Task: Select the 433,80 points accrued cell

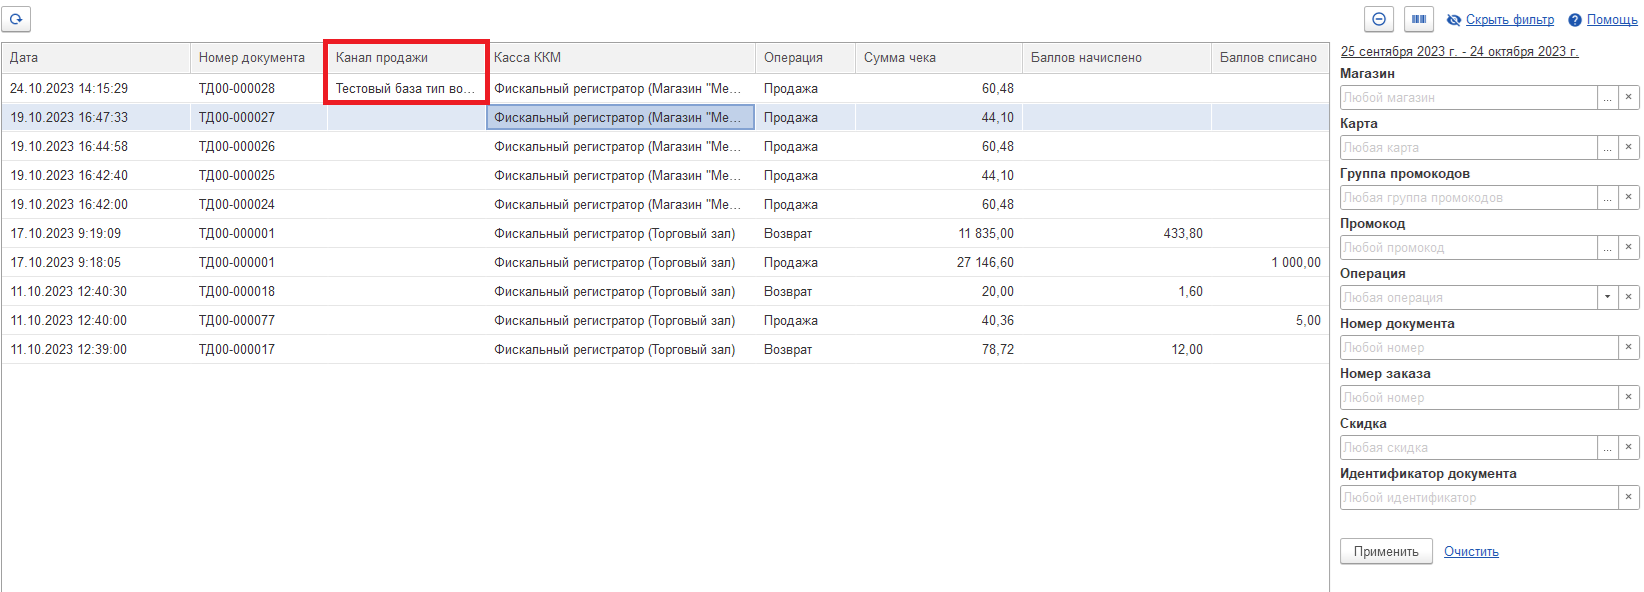Action: point(1117,233)
